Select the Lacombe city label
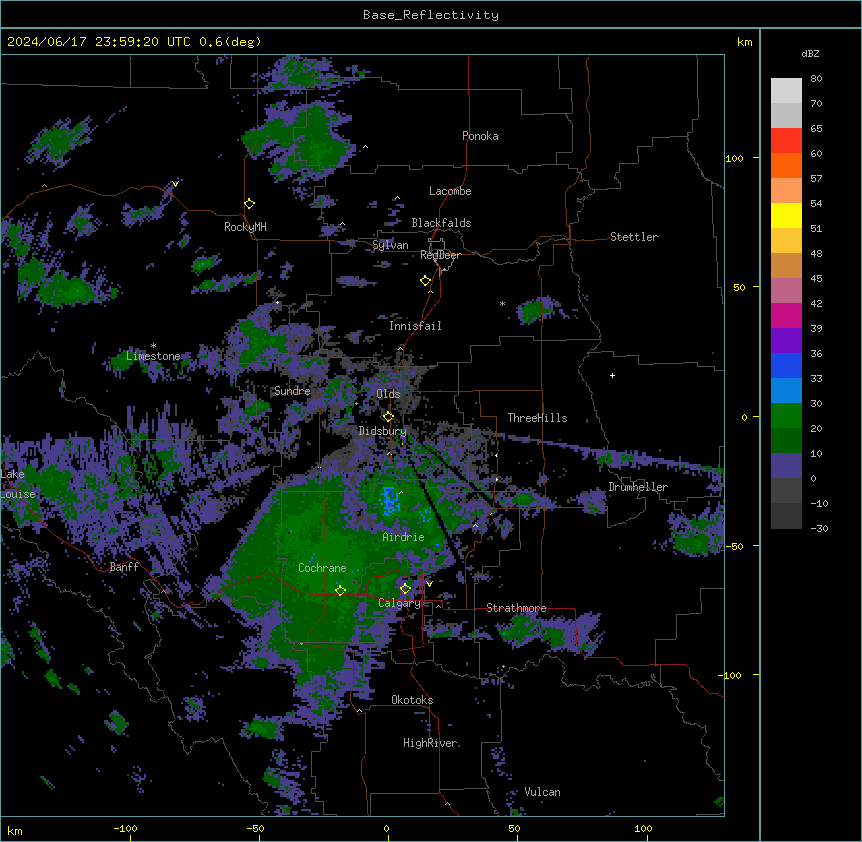Image resolution: width=862 pixels, height=842 pixels. [450, 191]
